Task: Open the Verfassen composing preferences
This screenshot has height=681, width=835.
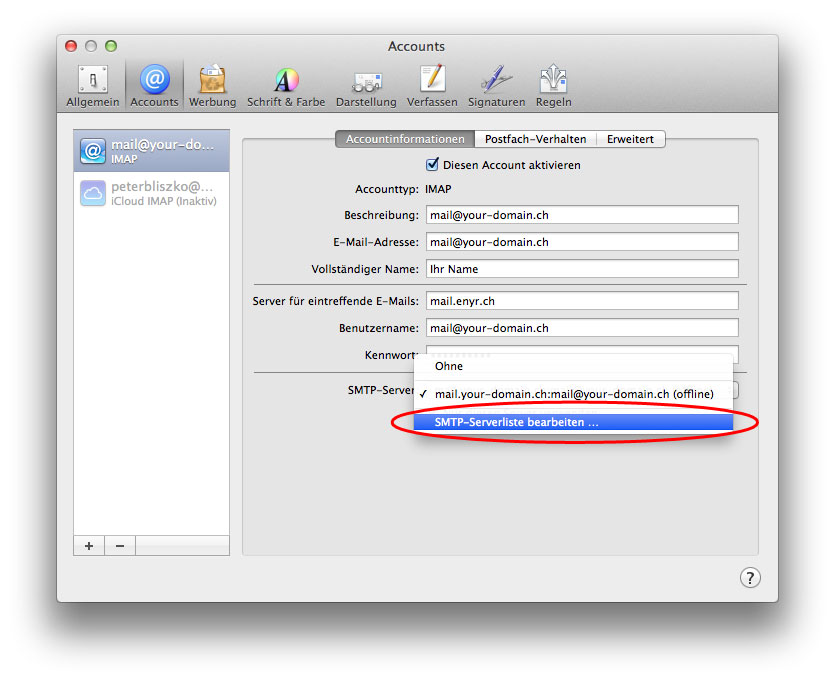Action: [432, 86]
